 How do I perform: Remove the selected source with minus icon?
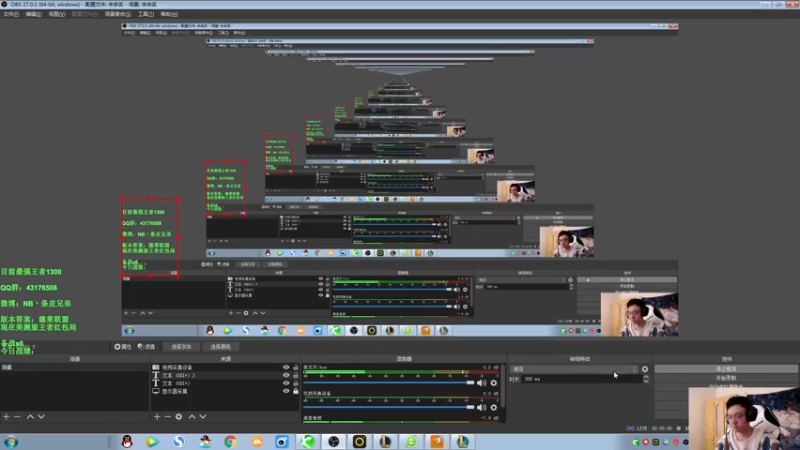coord(167,417)
